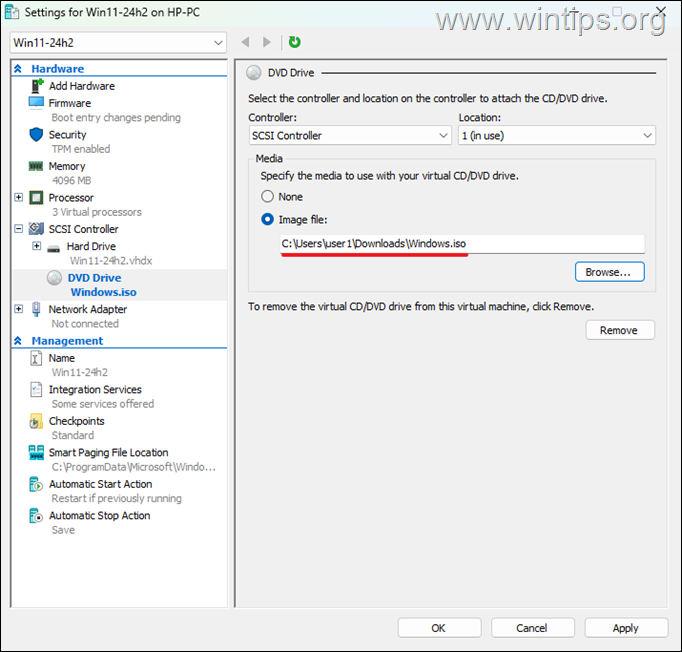The width and height of the screenshot is (682, 652).
Task: Collapse the Management section chevron
Action: click(18, 341)
